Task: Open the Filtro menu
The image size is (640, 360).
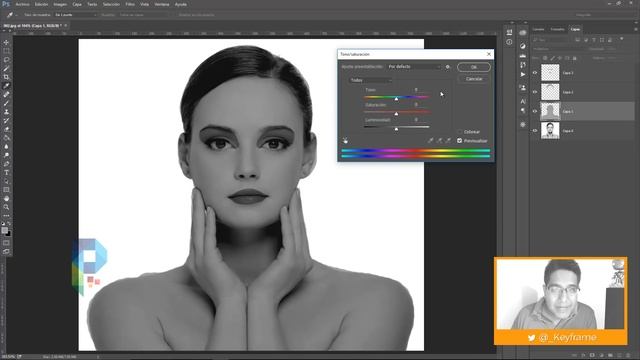Action: (130, 4)
